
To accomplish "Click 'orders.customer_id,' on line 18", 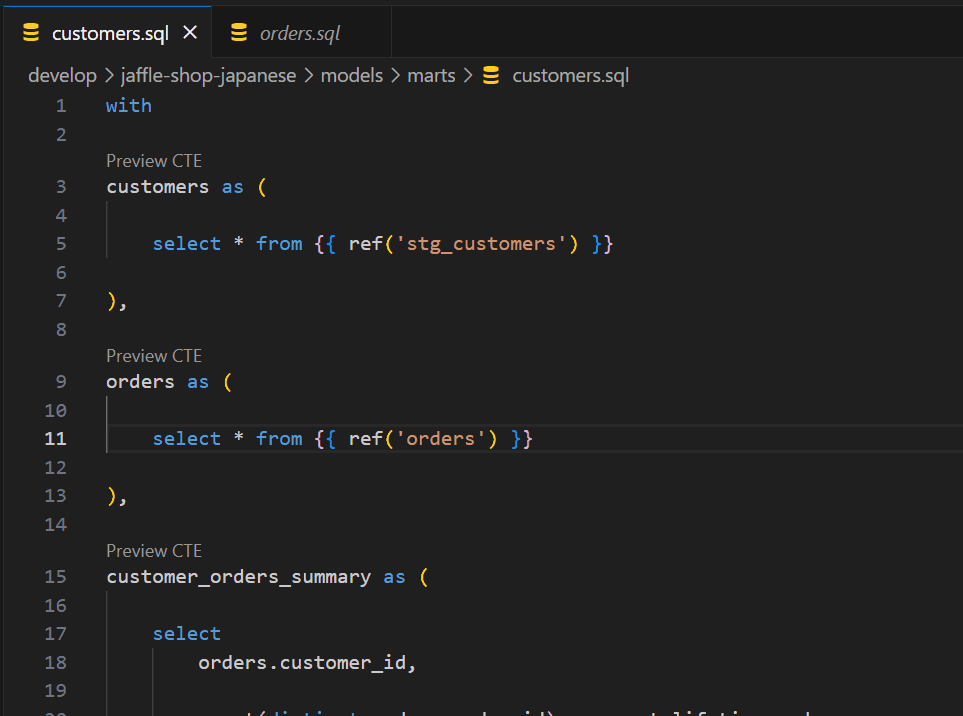I will [307, 663].
